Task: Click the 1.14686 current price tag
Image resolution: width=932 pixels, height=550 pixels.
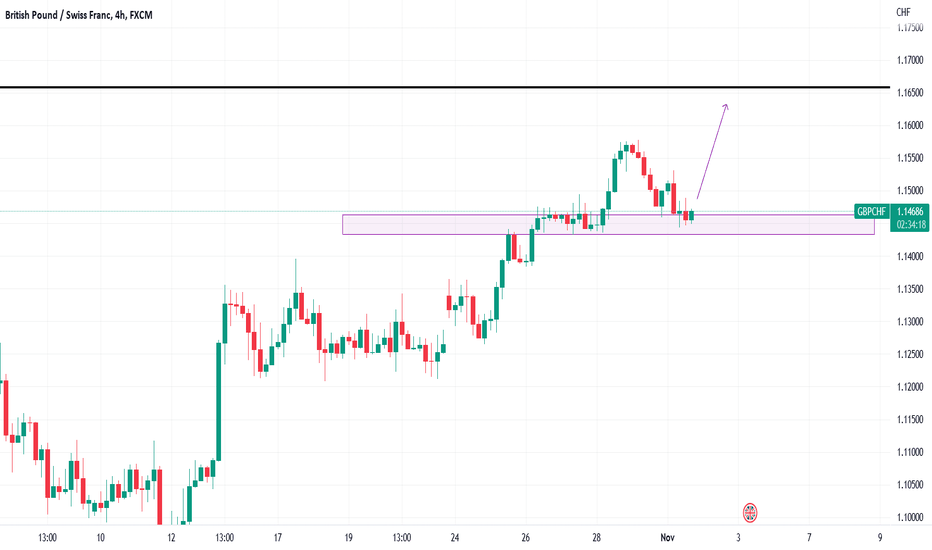Action: [x=909, y=212]
